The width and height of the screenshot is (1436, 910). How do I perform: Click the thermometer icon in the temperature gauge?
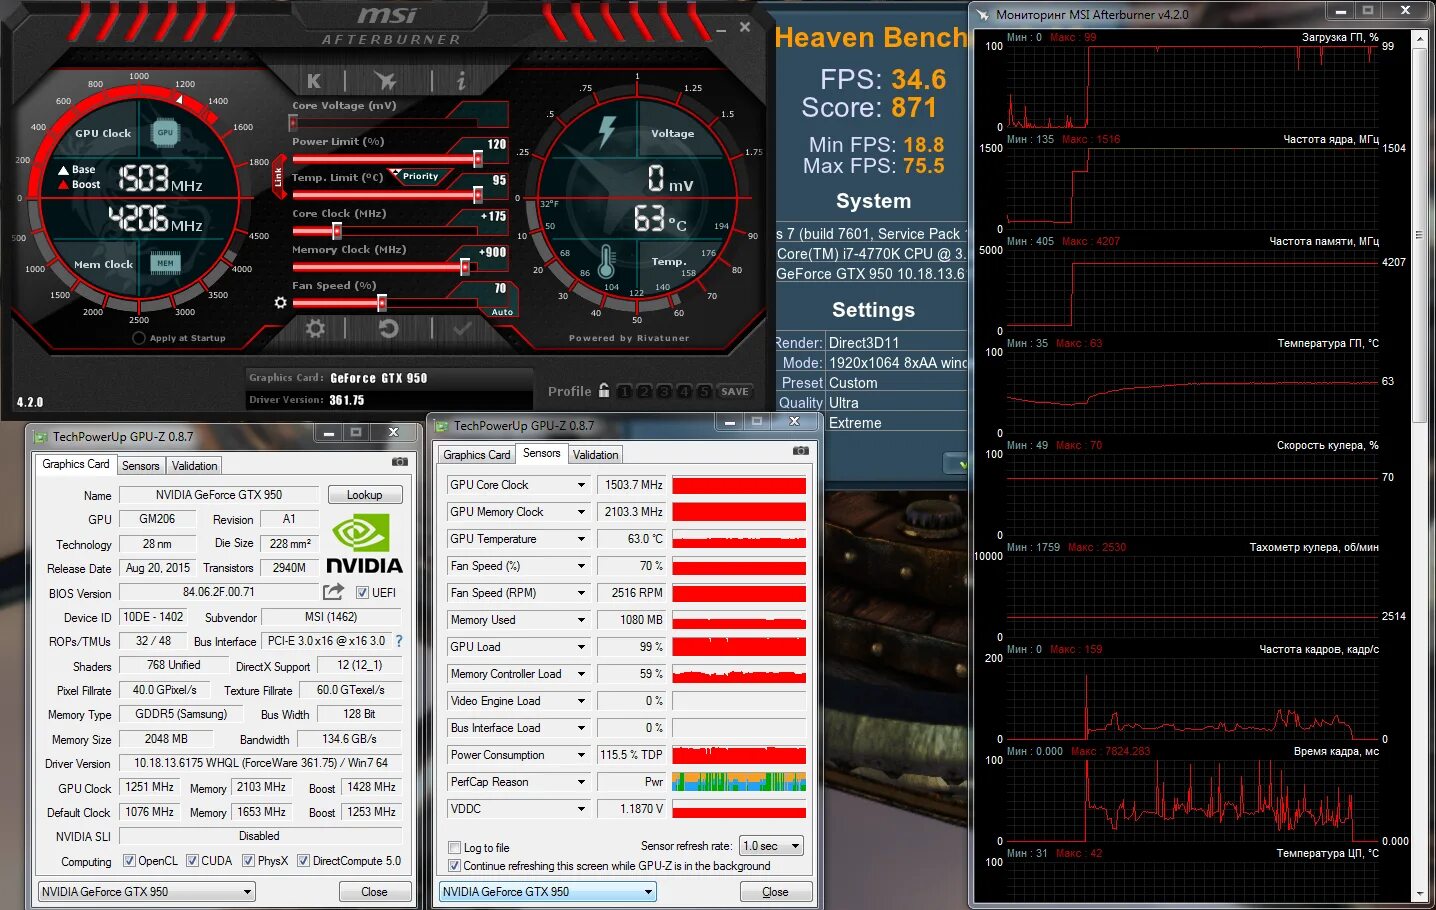click(x=606, y=262)
